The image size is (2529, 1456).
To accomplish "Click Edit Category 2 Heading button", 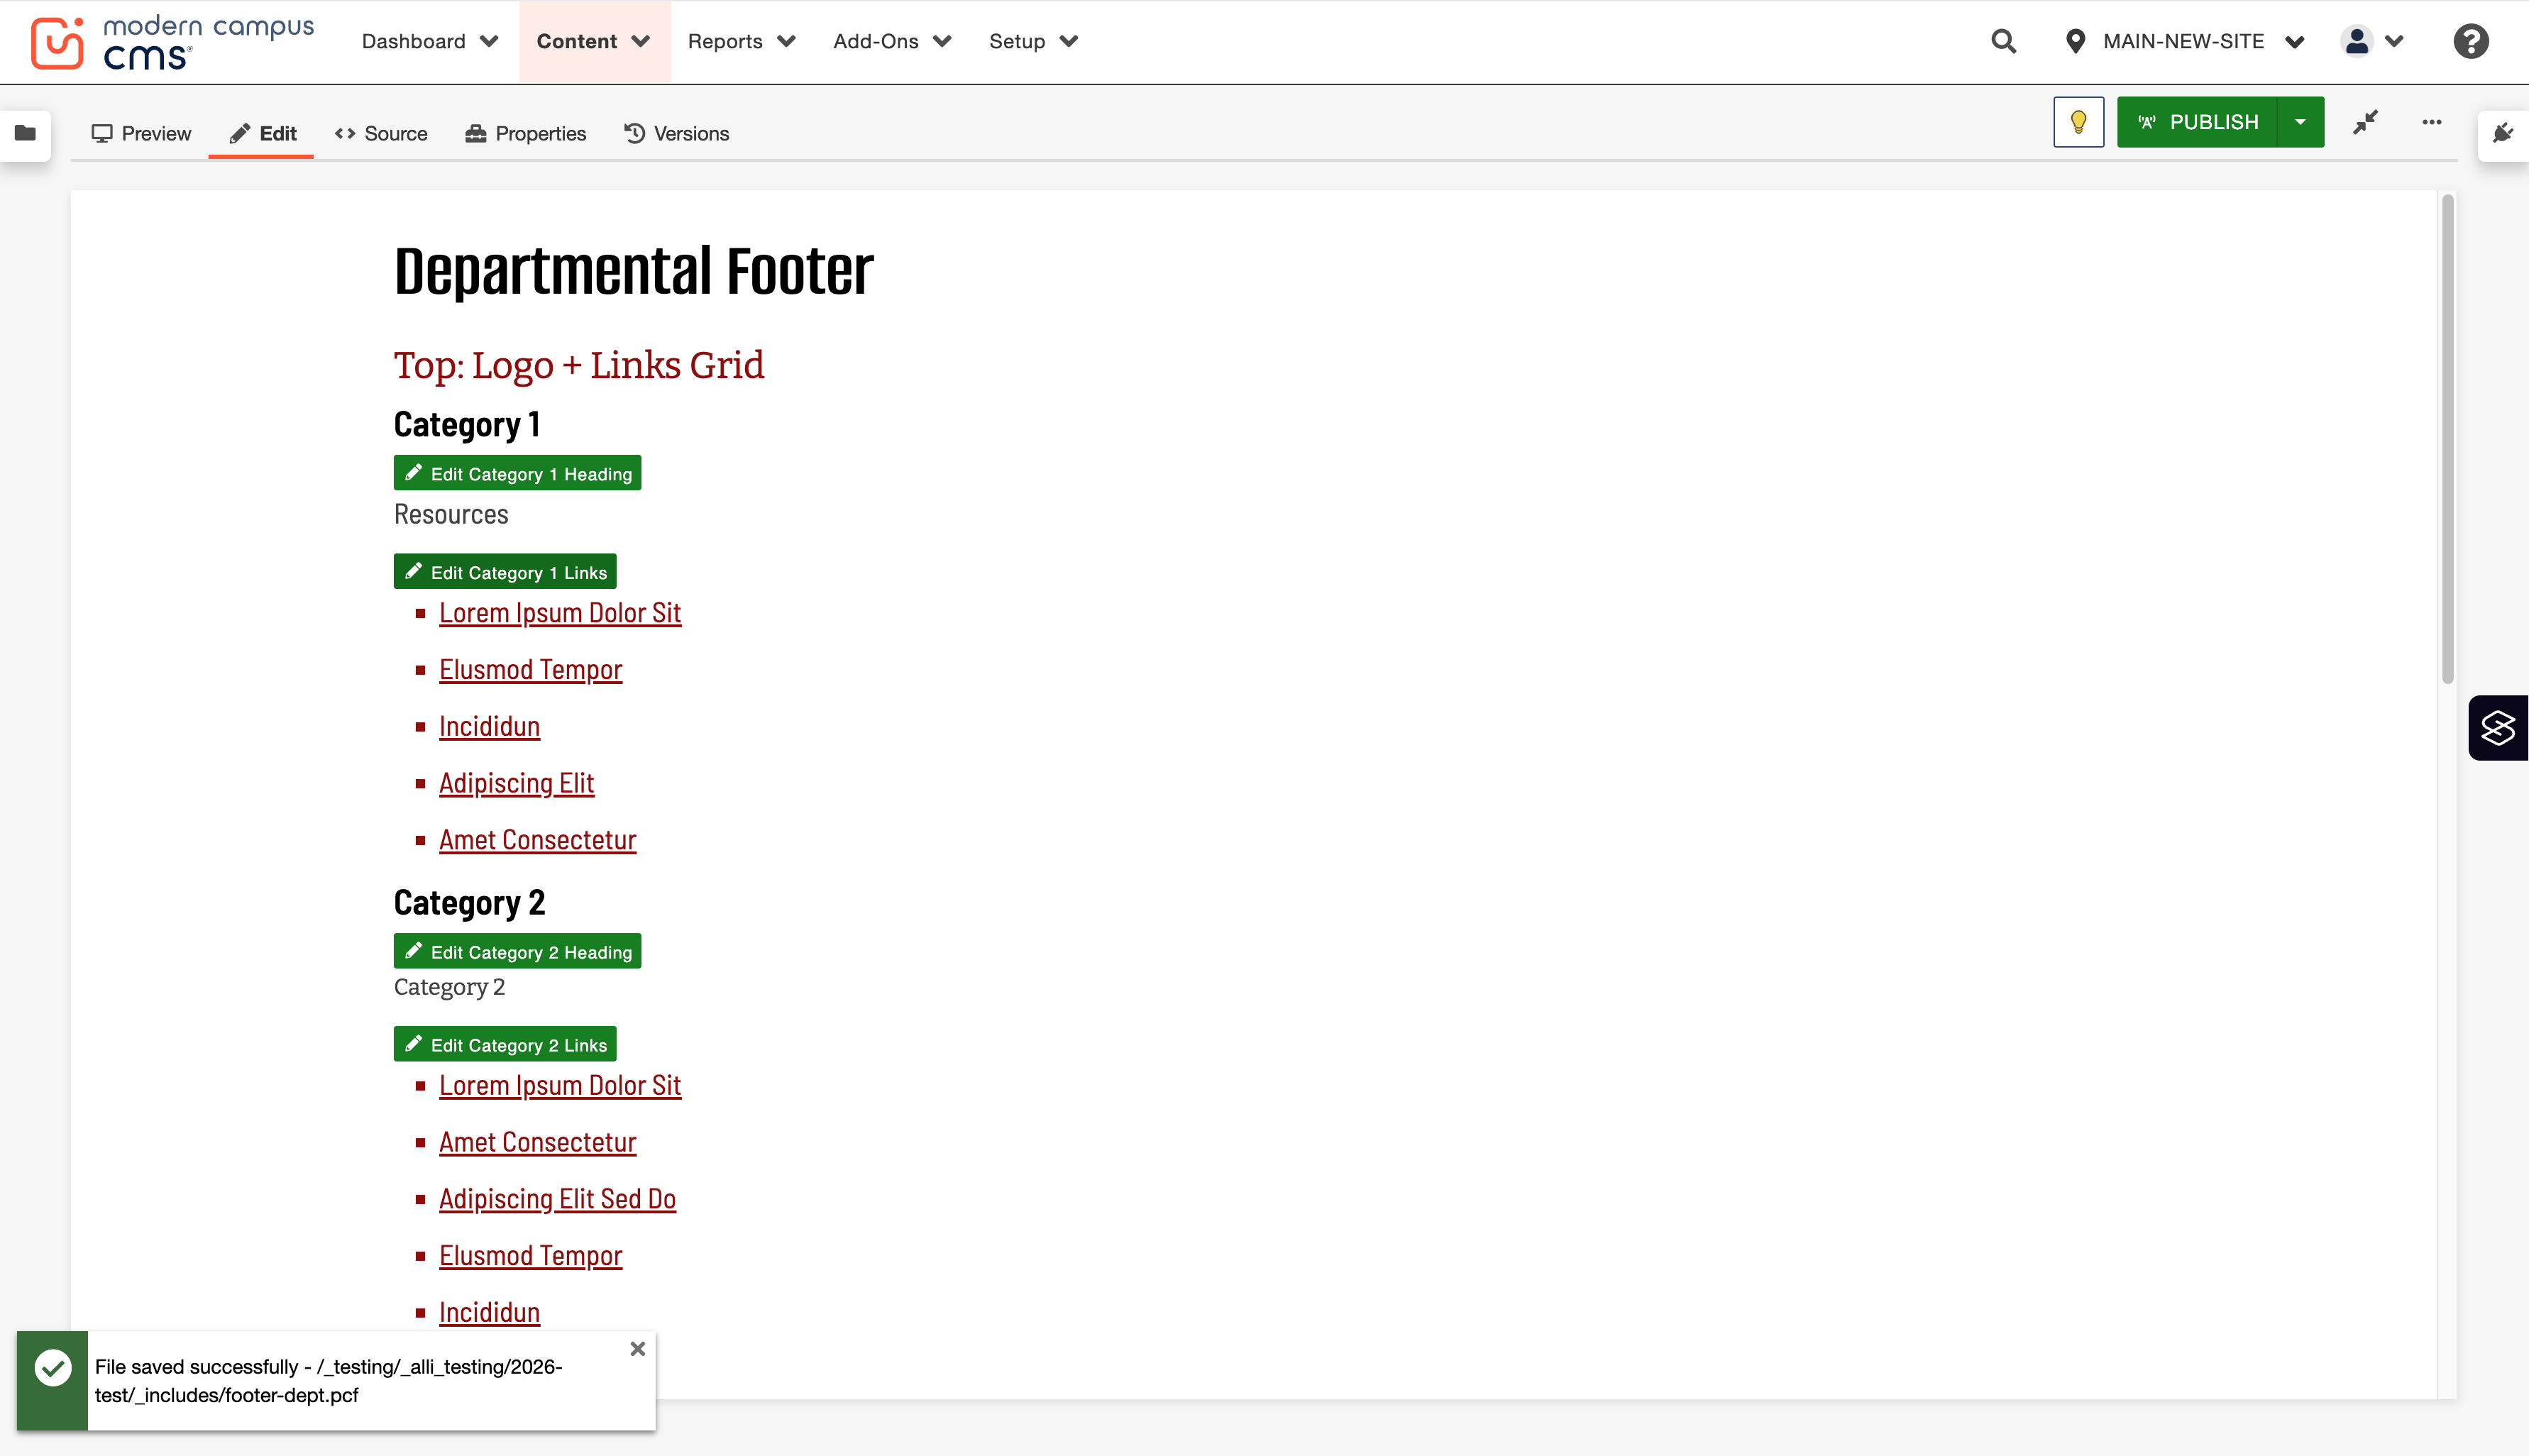I will (517, 951).
